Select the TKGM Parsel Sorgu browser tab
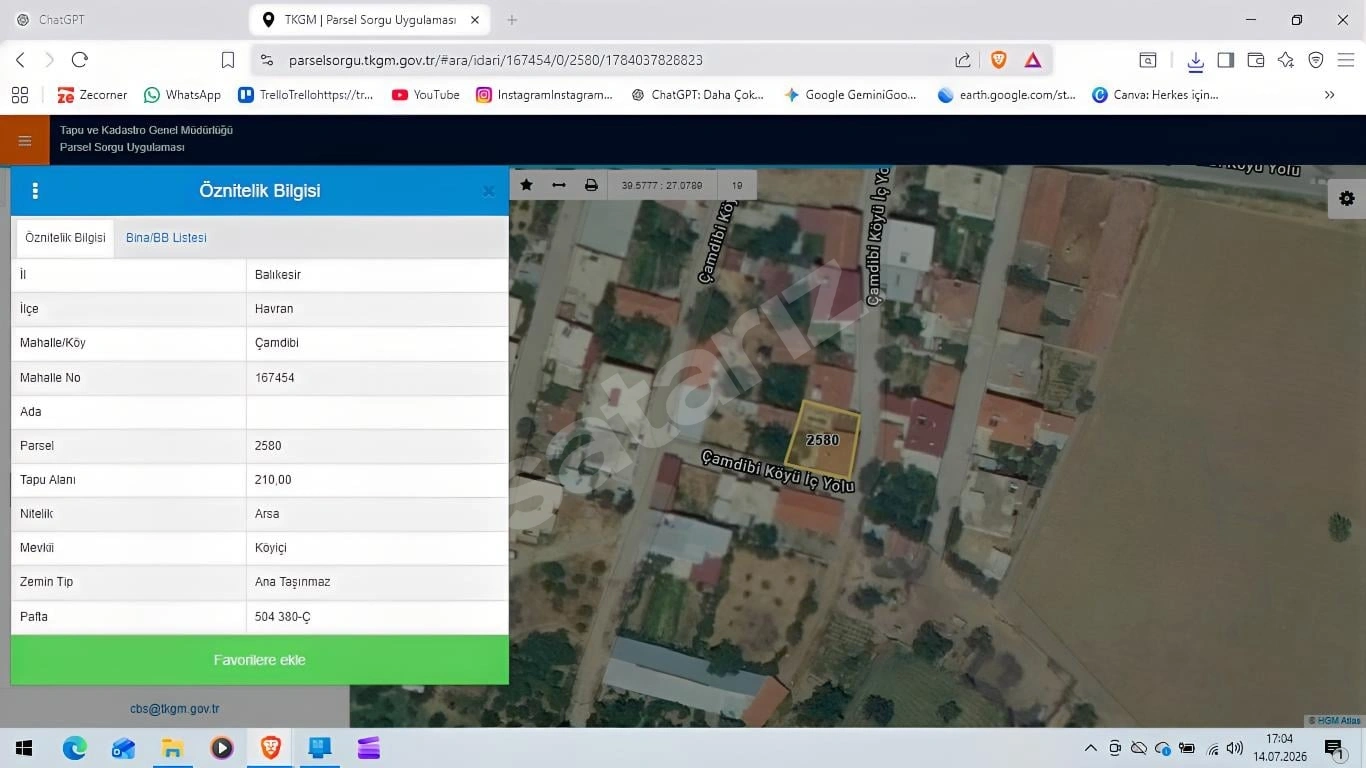Screen dimensions: 1366x768 point(370,20)
